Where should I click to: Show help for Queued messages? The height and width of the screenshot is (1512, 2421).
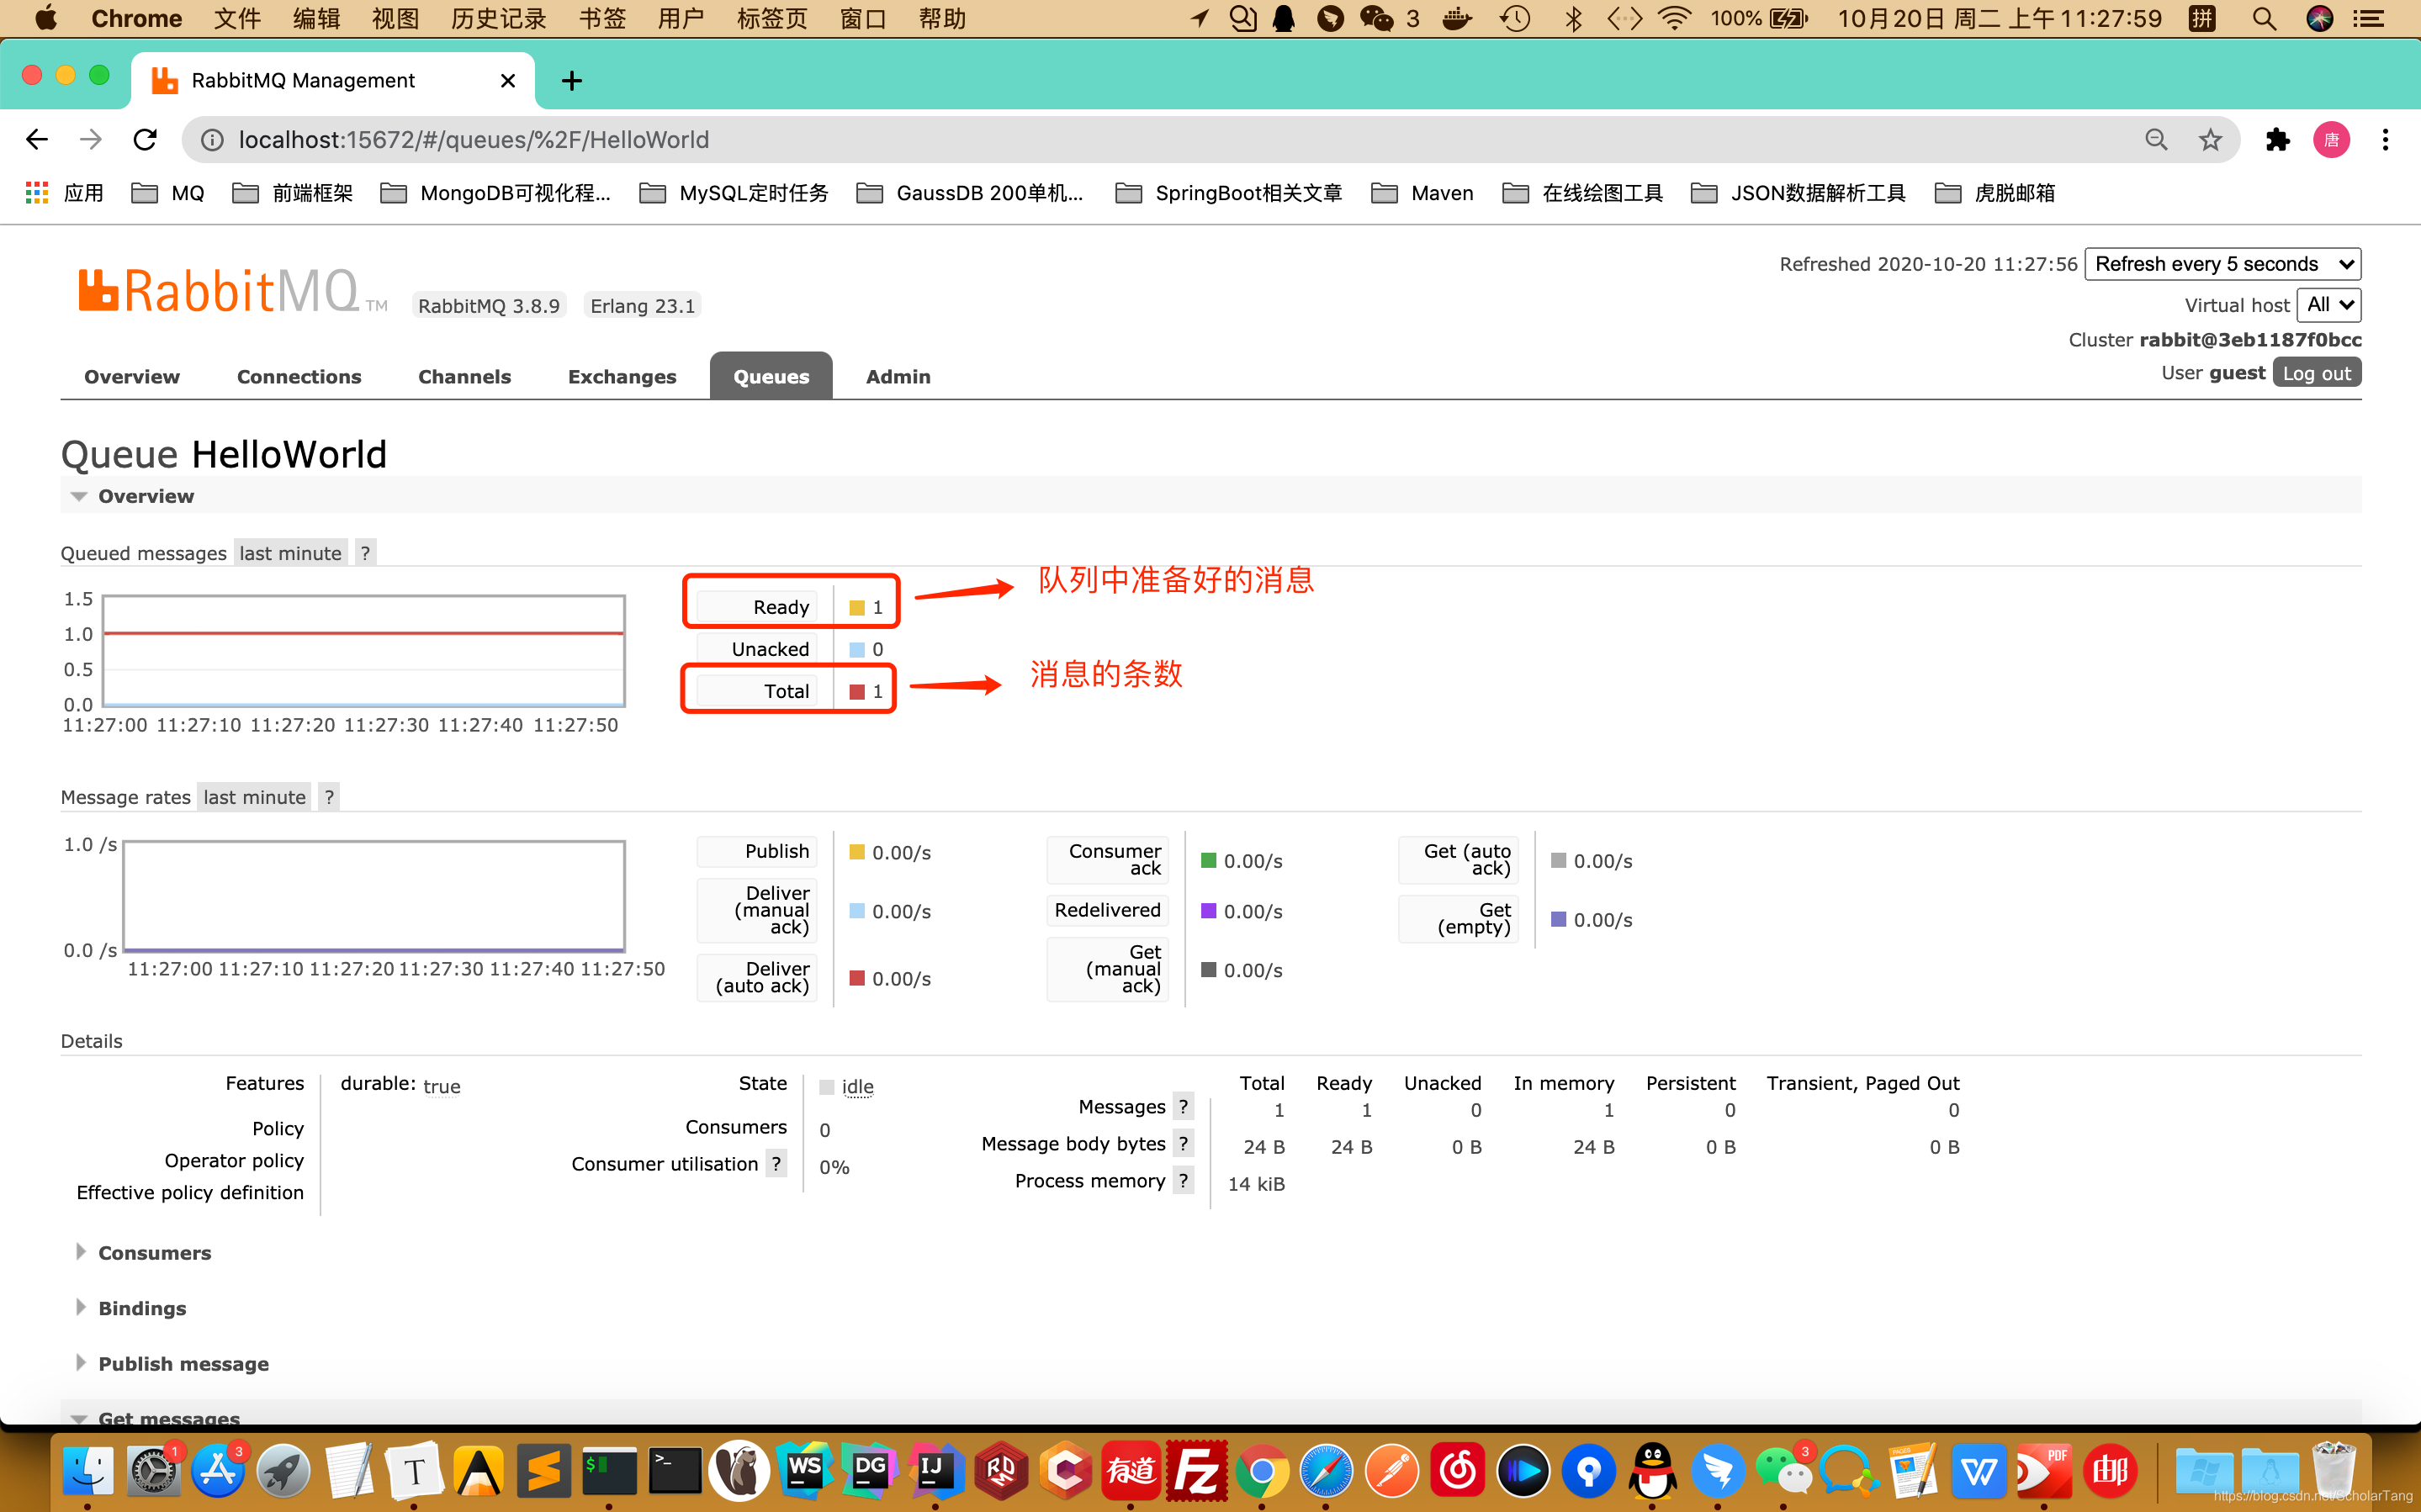365,553
